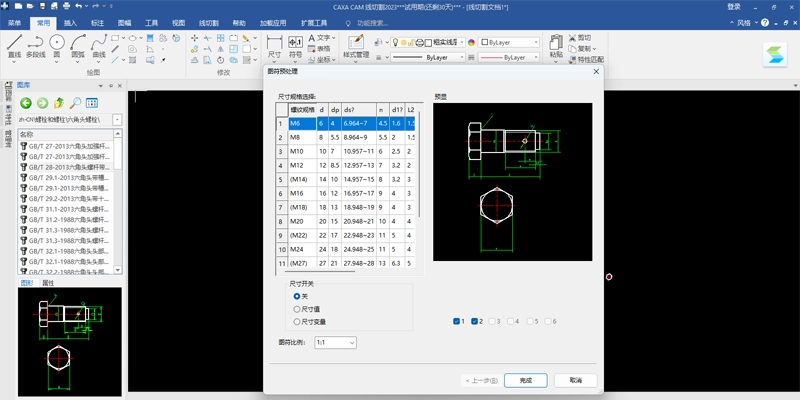Go back in the 图库 library panel
The width and height of the screenshot is (800, 400).
26,103
